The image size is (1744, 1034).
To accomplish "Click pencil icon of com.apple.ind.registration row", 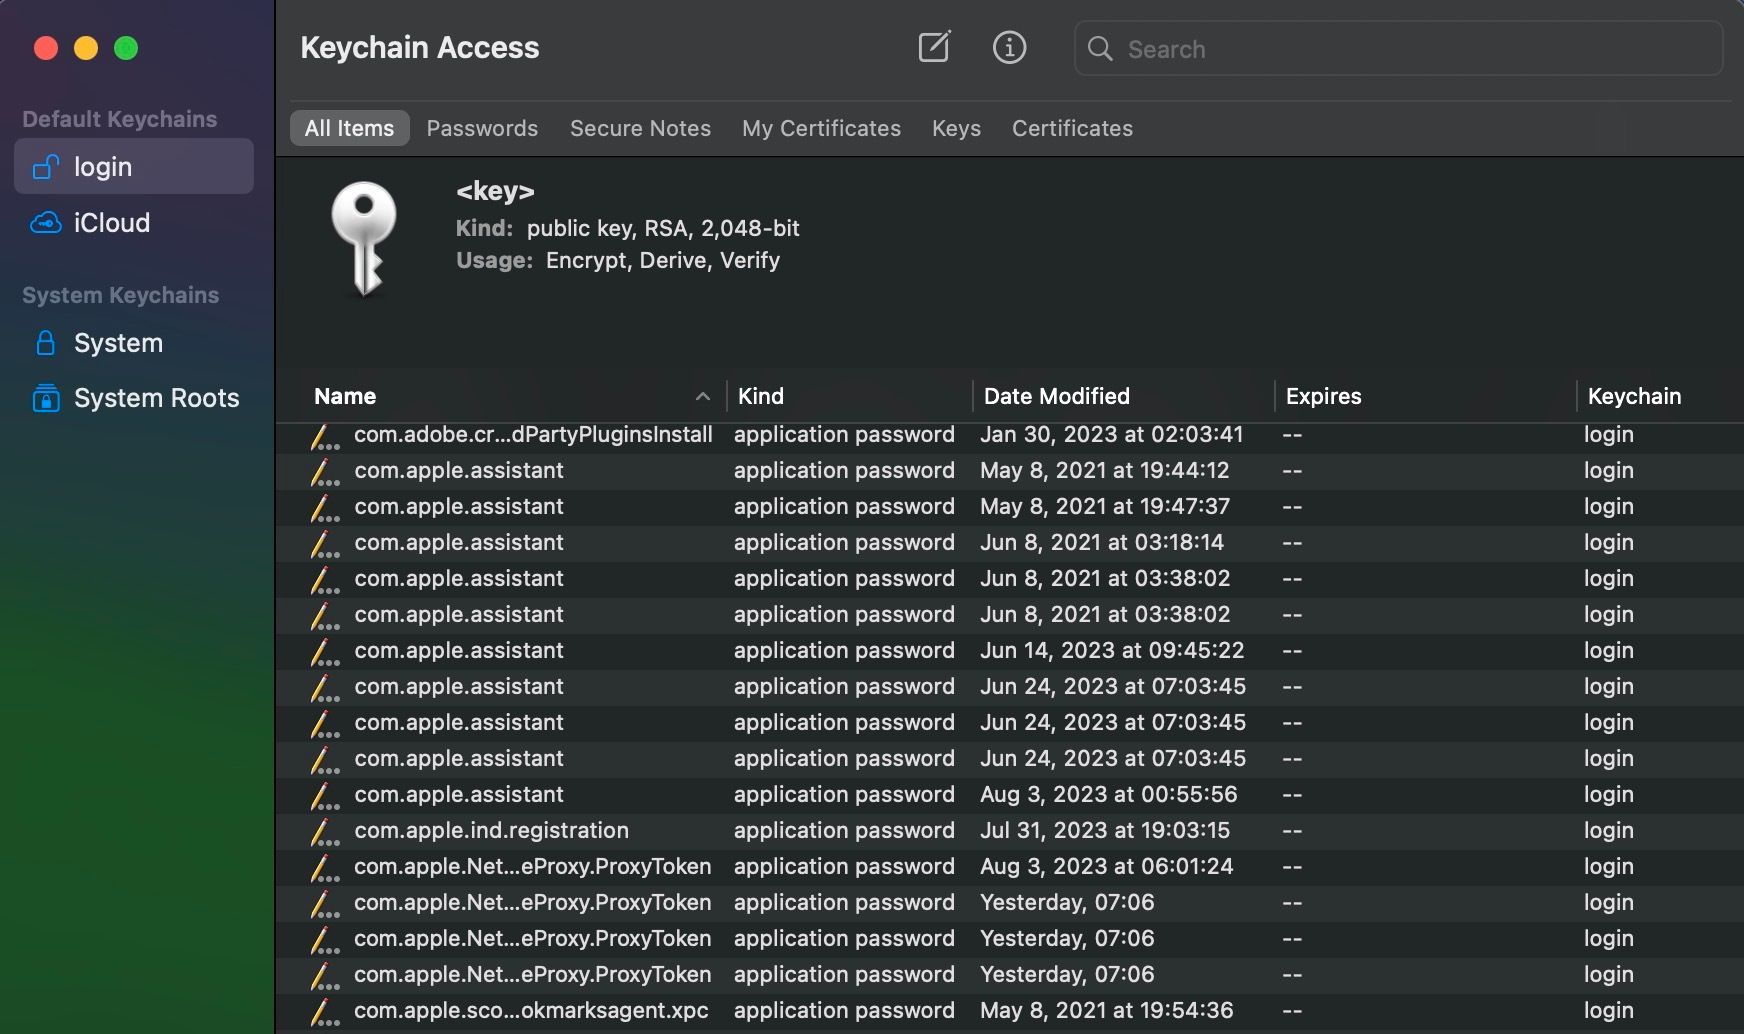I will pyautogui.click(x=324, y=831).
